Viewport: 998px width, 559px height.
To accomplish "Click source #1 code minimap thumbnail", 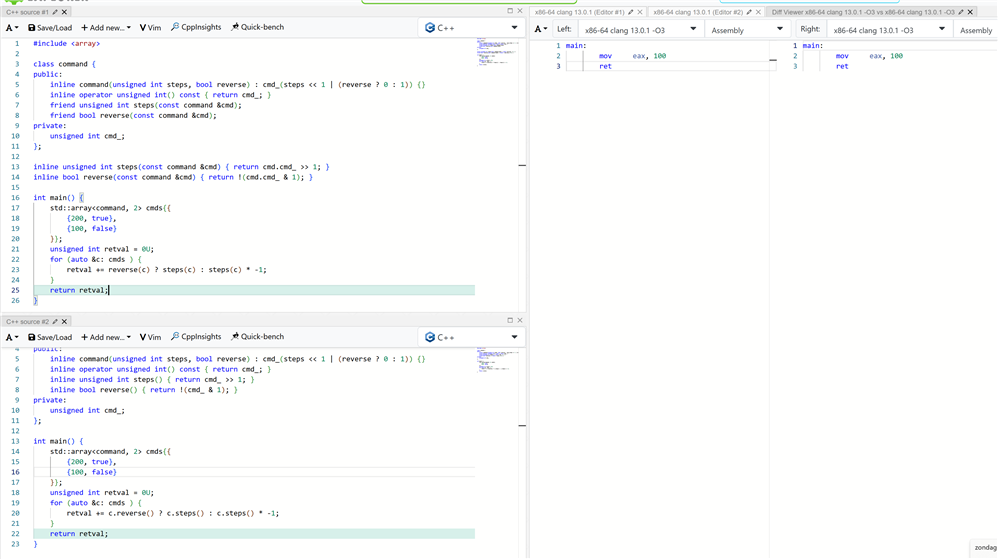I will point(497,52).
